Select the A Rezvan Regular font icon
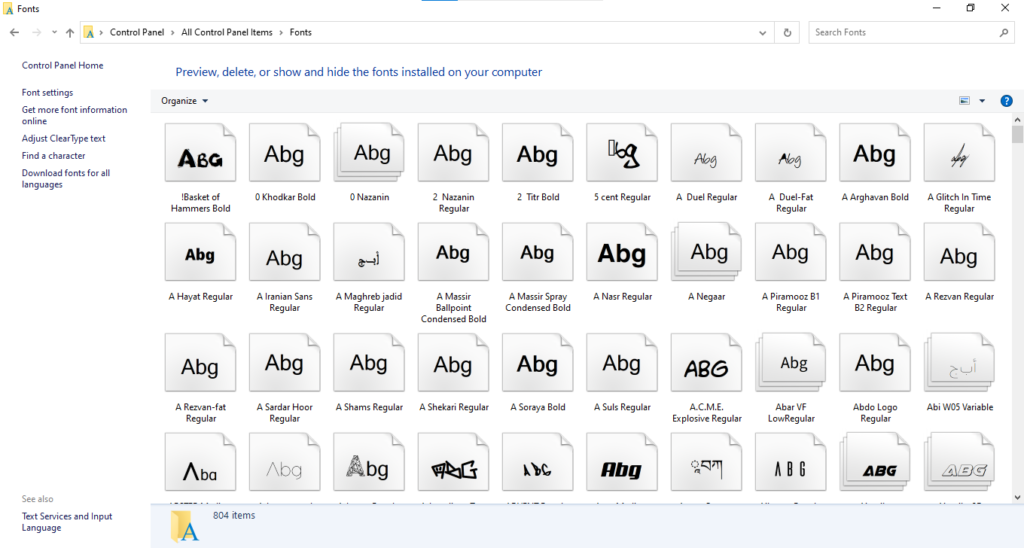The image size is (1024, 548). point(959,253)
